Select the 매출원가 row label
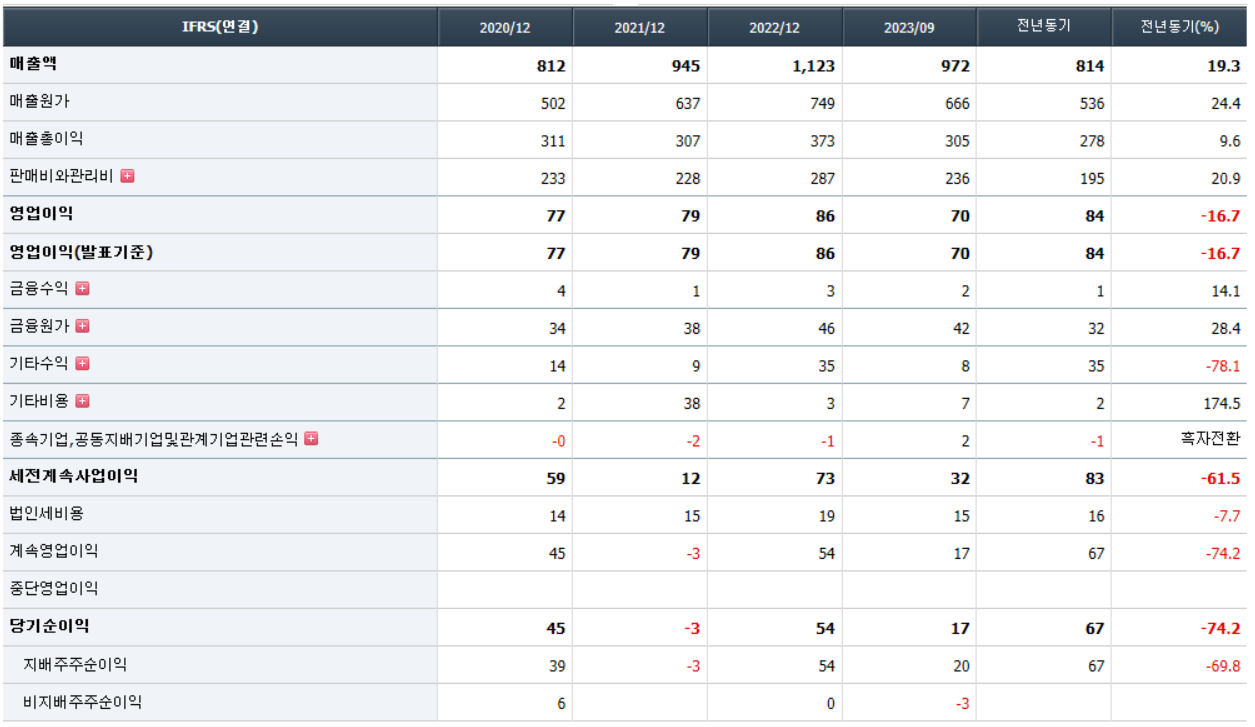 coord(40,101)
